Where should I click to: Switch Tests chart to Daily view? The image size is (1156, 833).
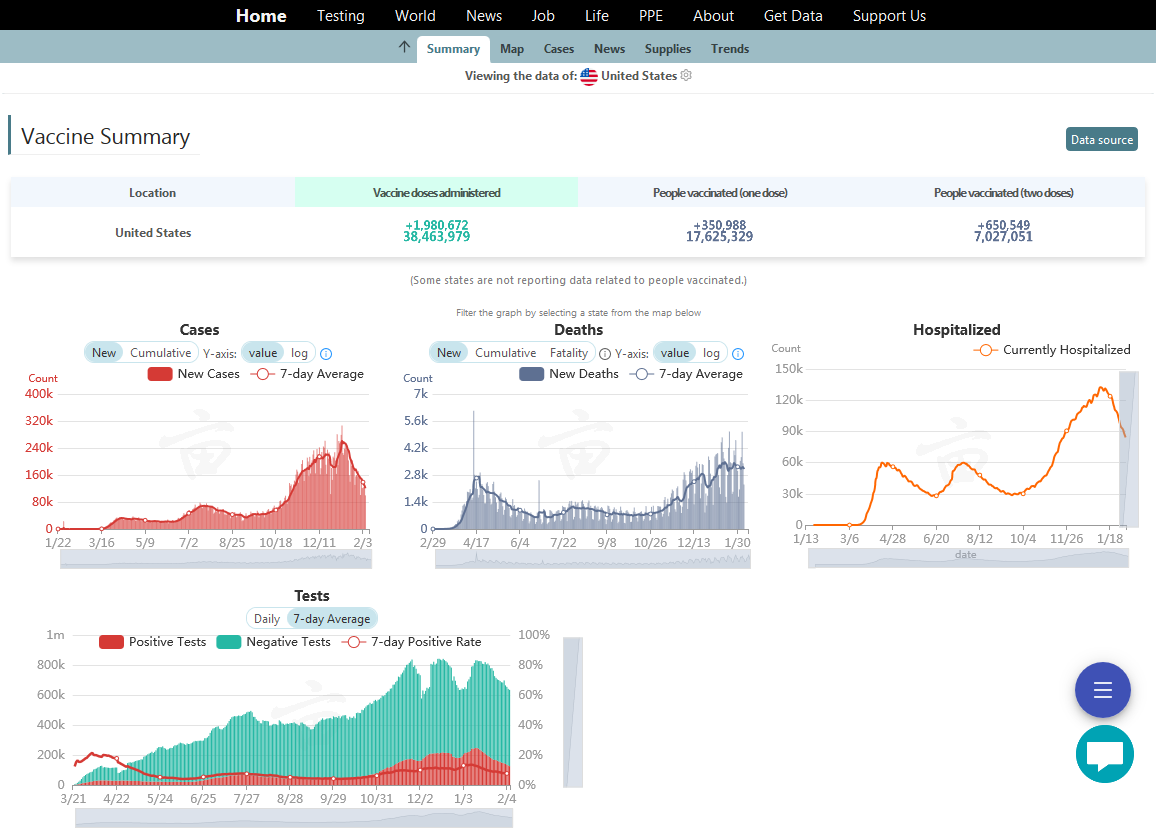[267, 619]
